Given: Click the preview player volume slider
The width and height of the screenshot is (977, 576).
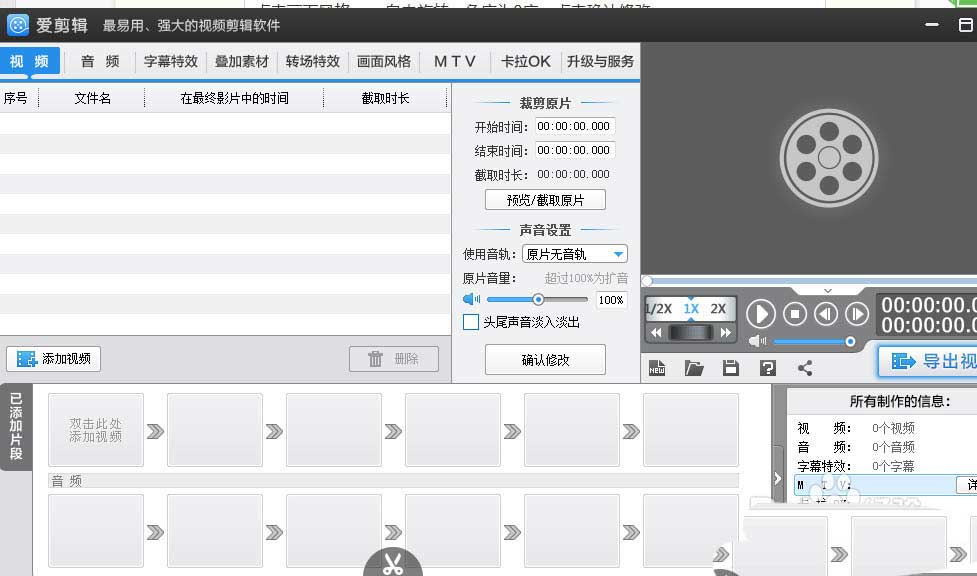Looking at the screenshot, I should 813,341.
